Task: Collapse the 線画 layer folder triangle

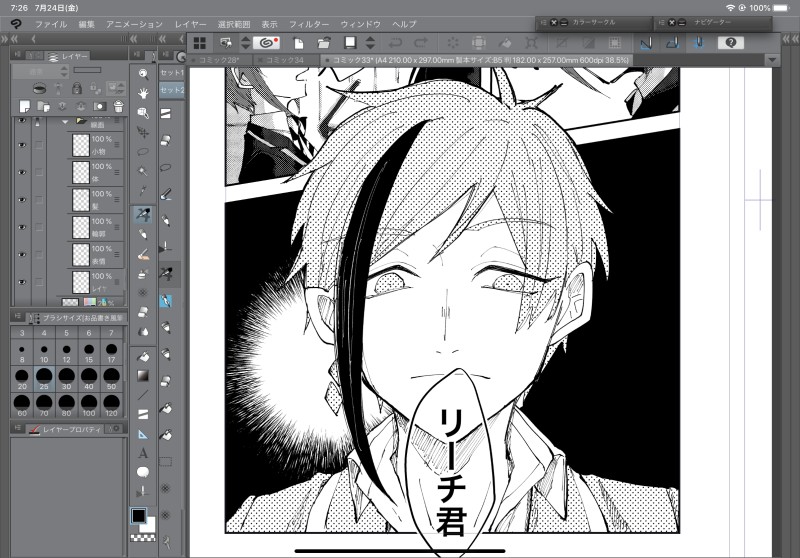Action: pos(65,122)
